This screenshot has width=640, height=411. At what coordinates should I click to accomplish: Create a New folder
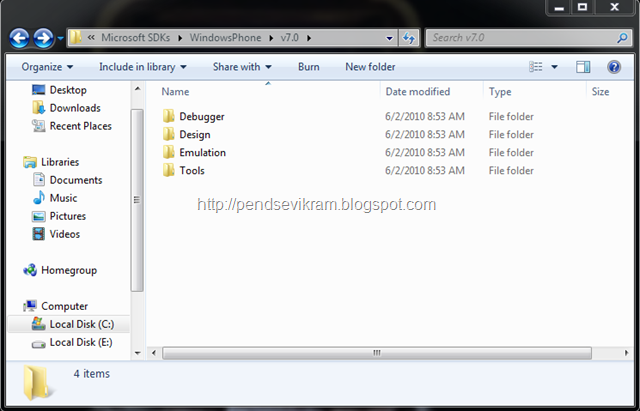pyautogui.click(x=370, y=67)
